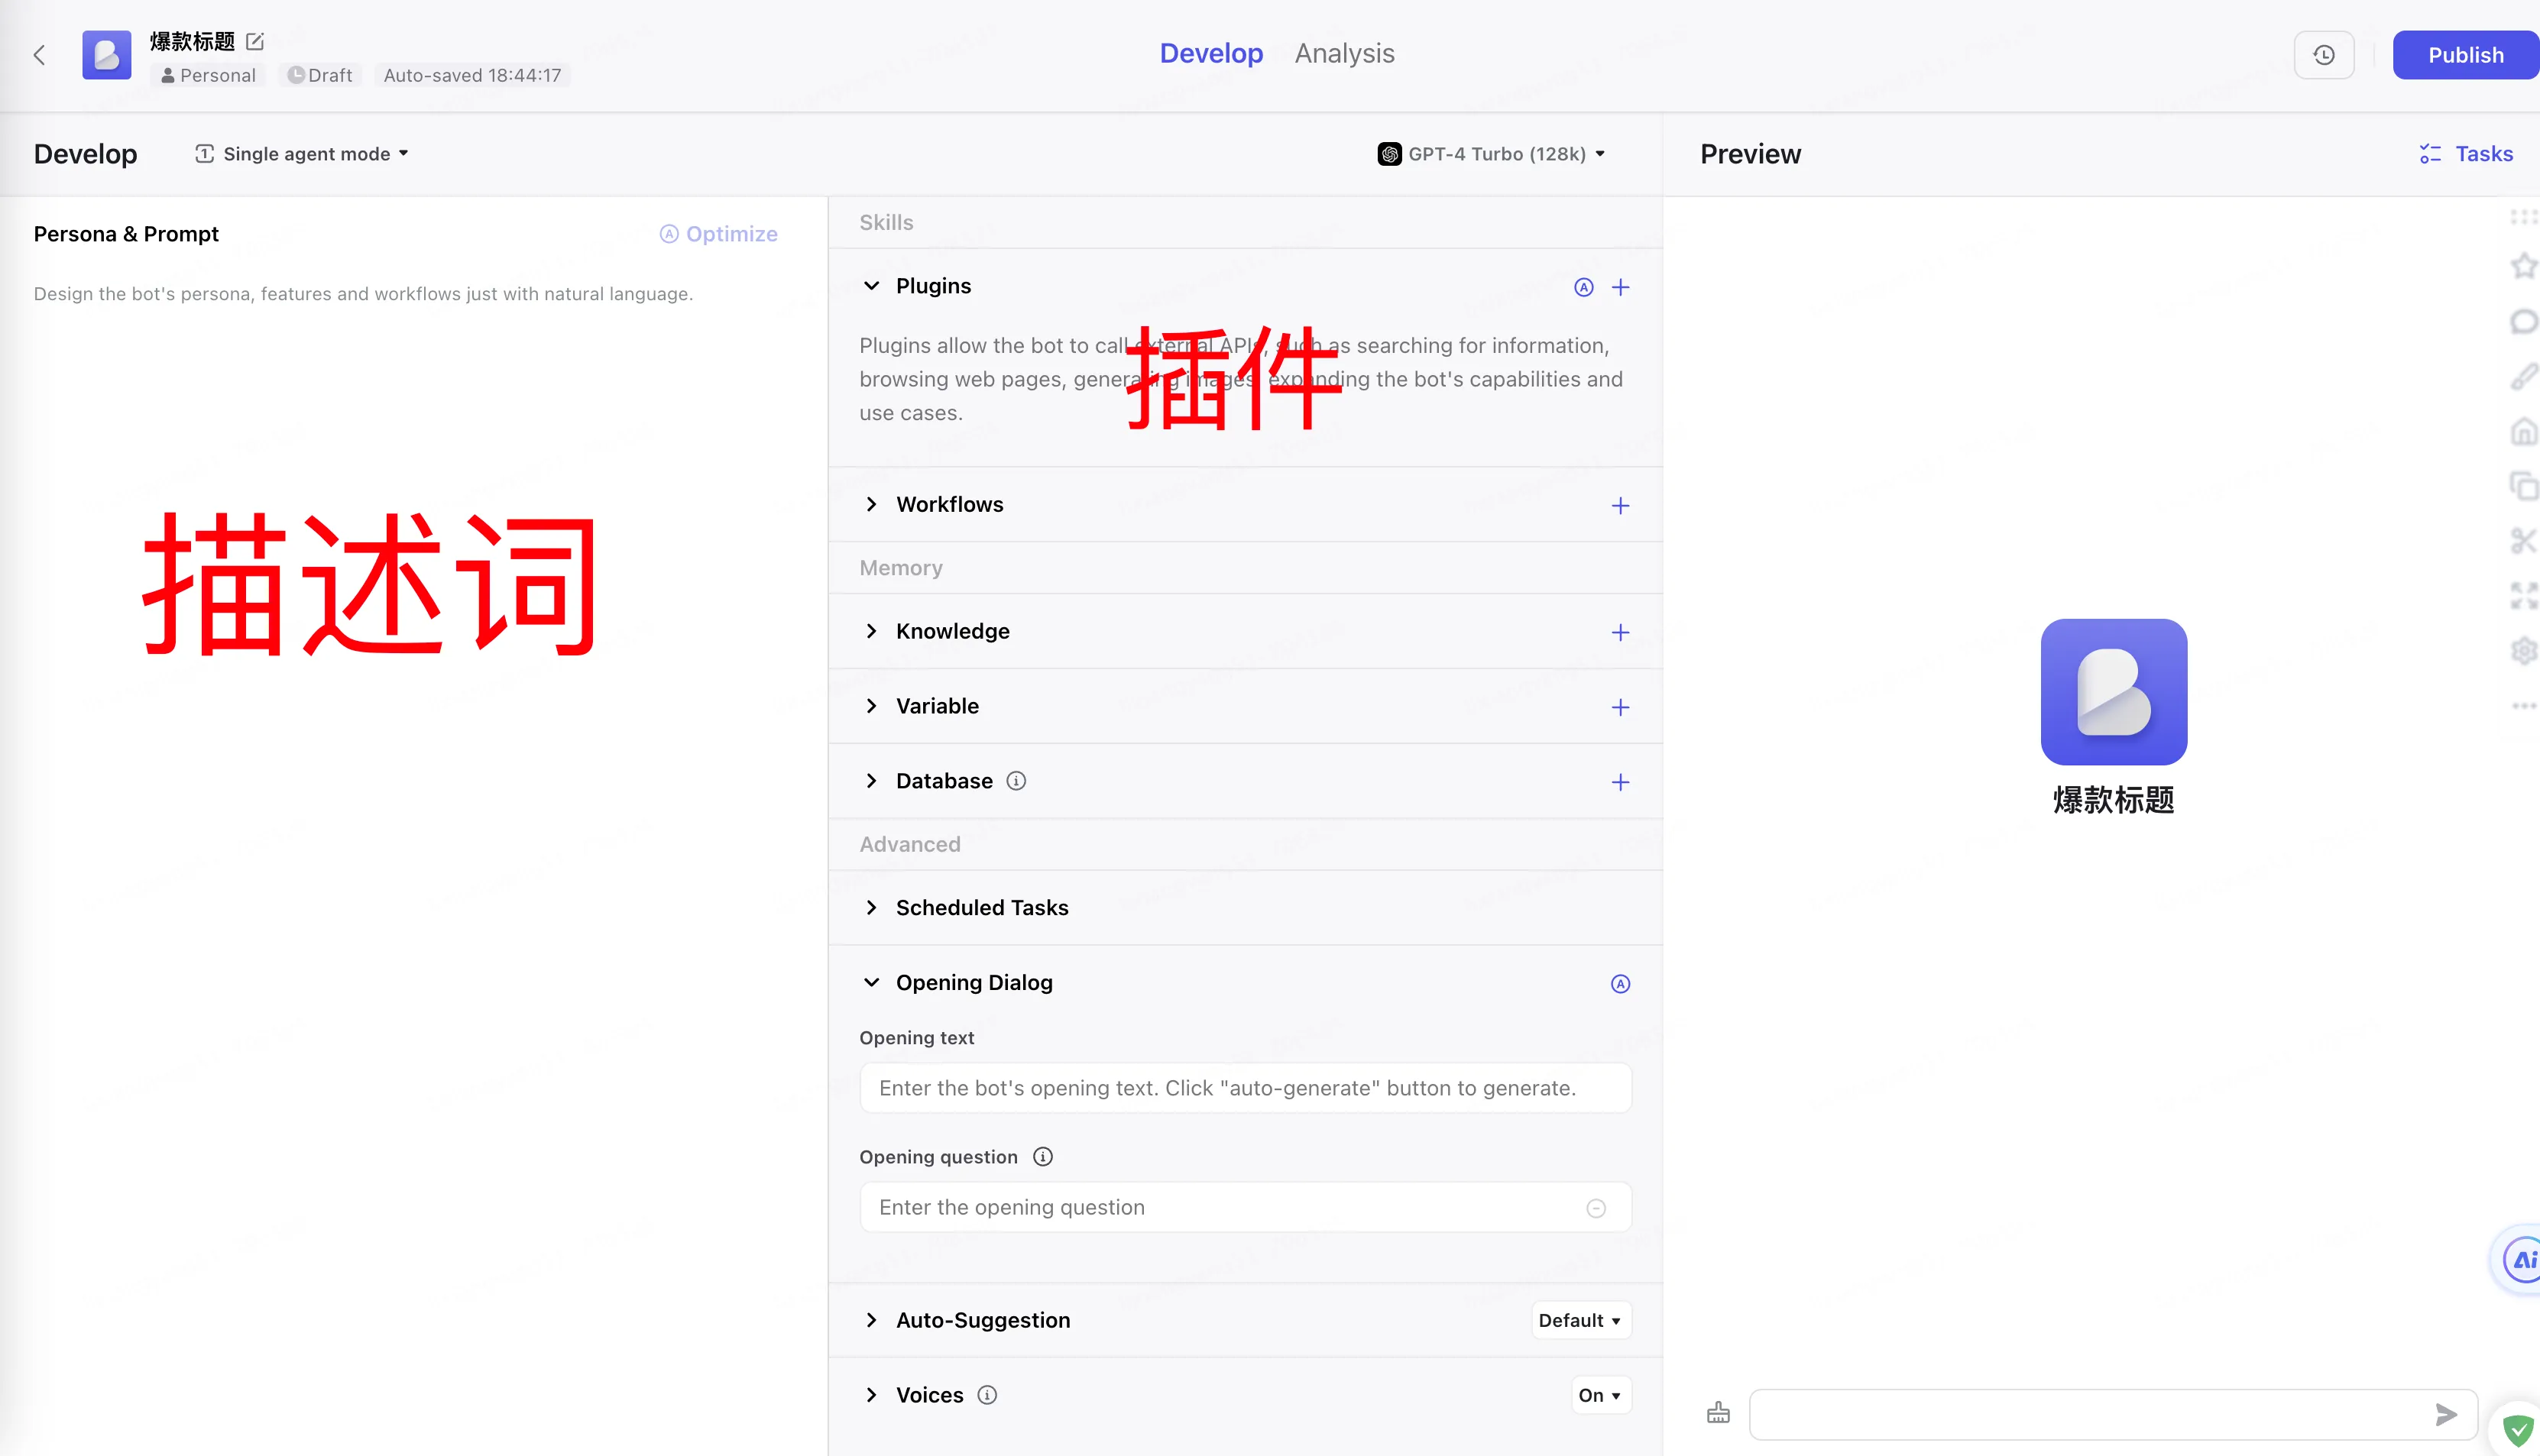Click the floating AI assistant bubble

(x=2518, y=1260)
